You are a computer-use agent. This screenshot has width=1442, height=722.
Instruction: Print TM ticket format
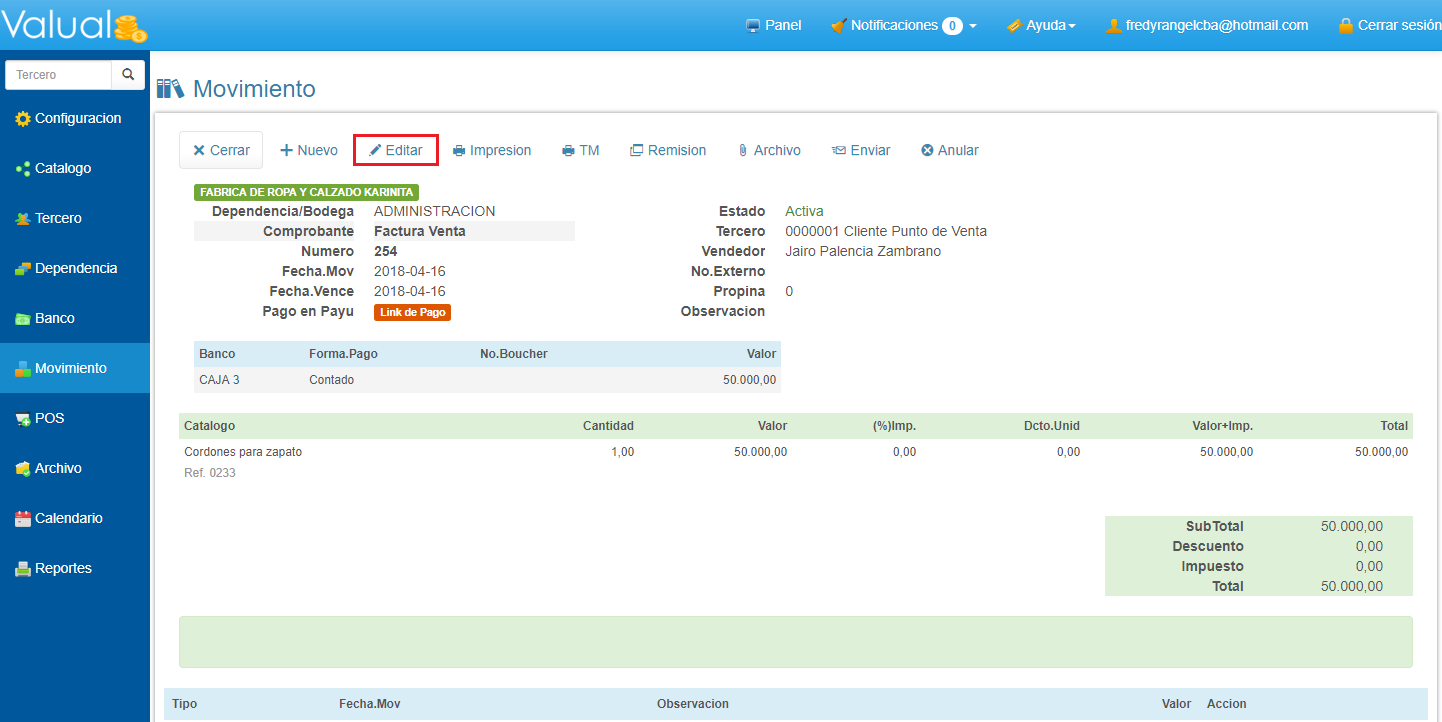click(580, 150)
